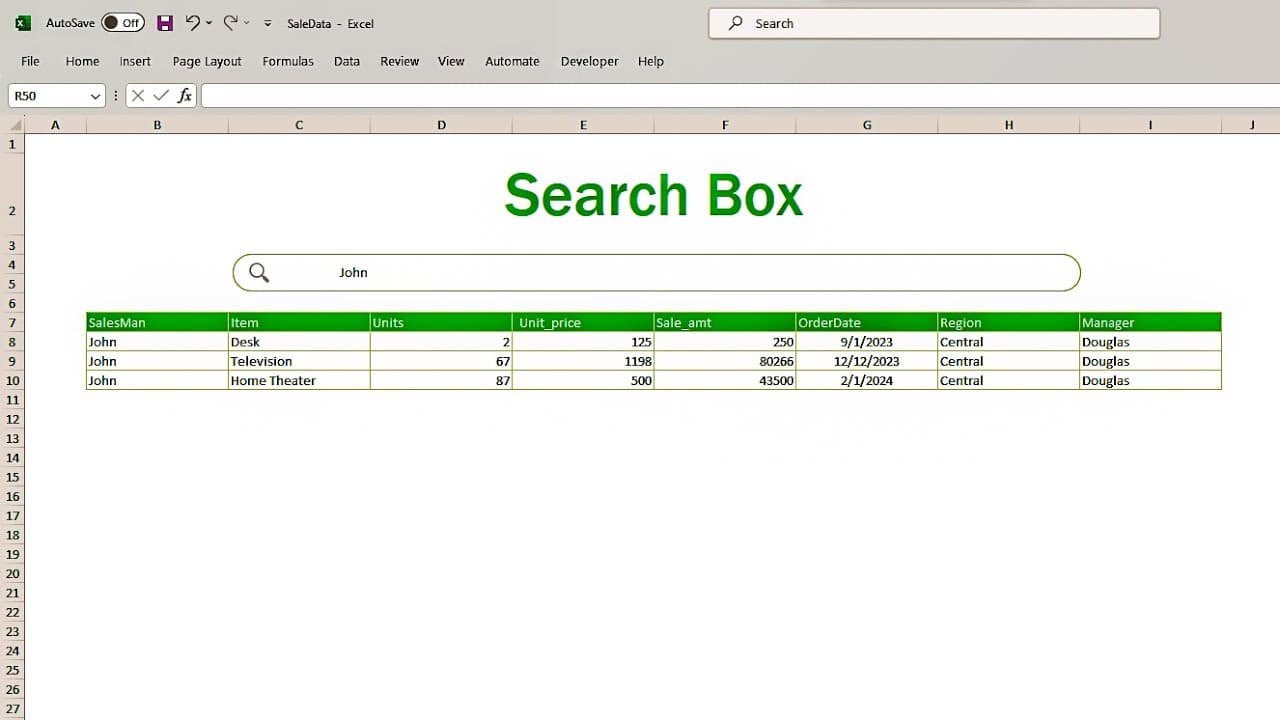Click inside the formula bar

coord(740,96)
